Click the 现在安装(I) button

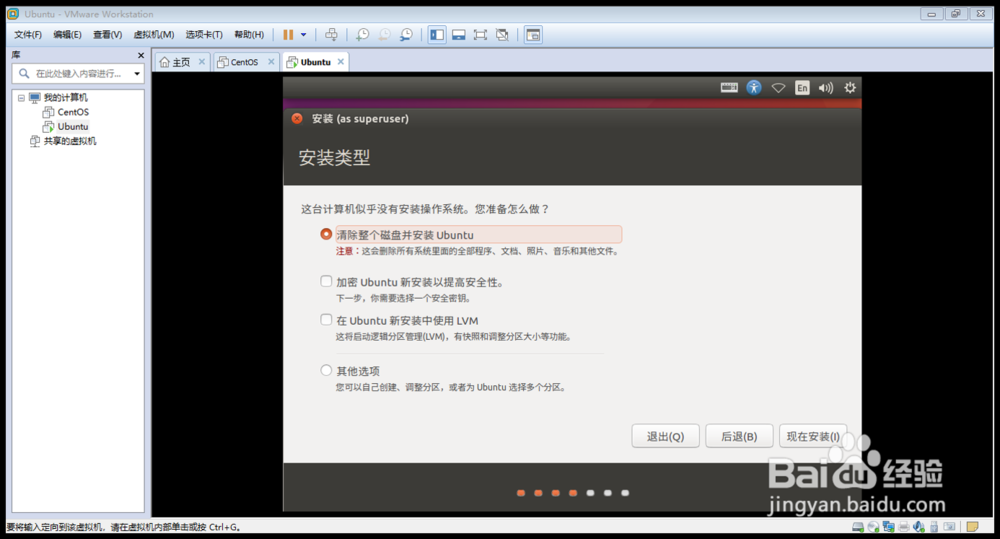(813, 436)
